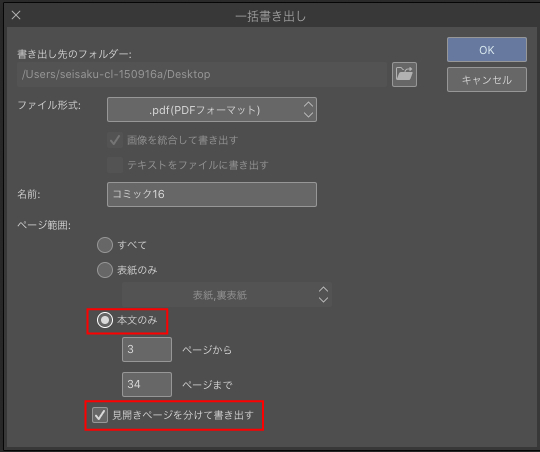The width and height of the screenshot is (540, 452).
Task: Open the .pdf(PDFフォーマット) file format dropdown
Action: coord(212,110)
